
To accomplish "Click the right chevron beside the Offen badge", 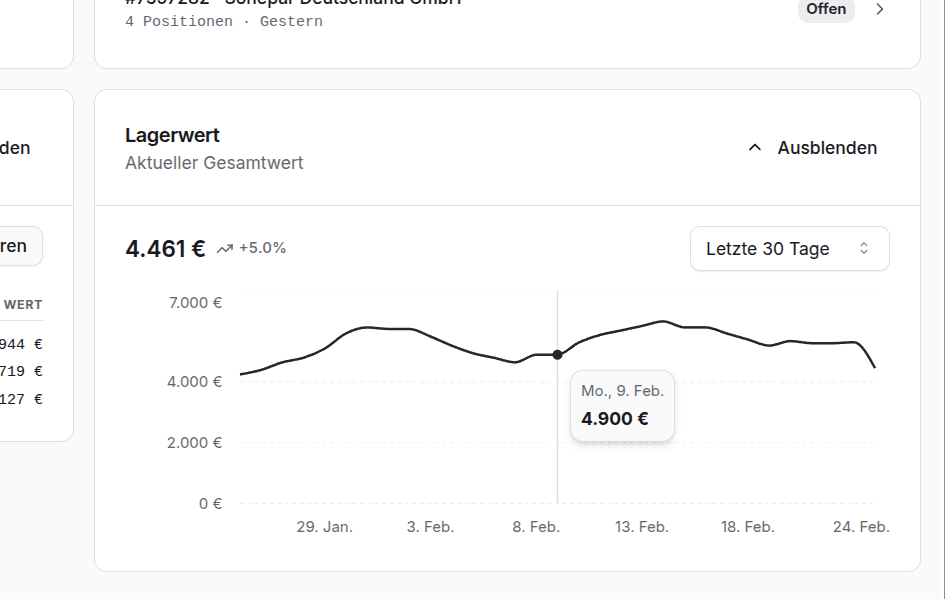I will 879,10.
